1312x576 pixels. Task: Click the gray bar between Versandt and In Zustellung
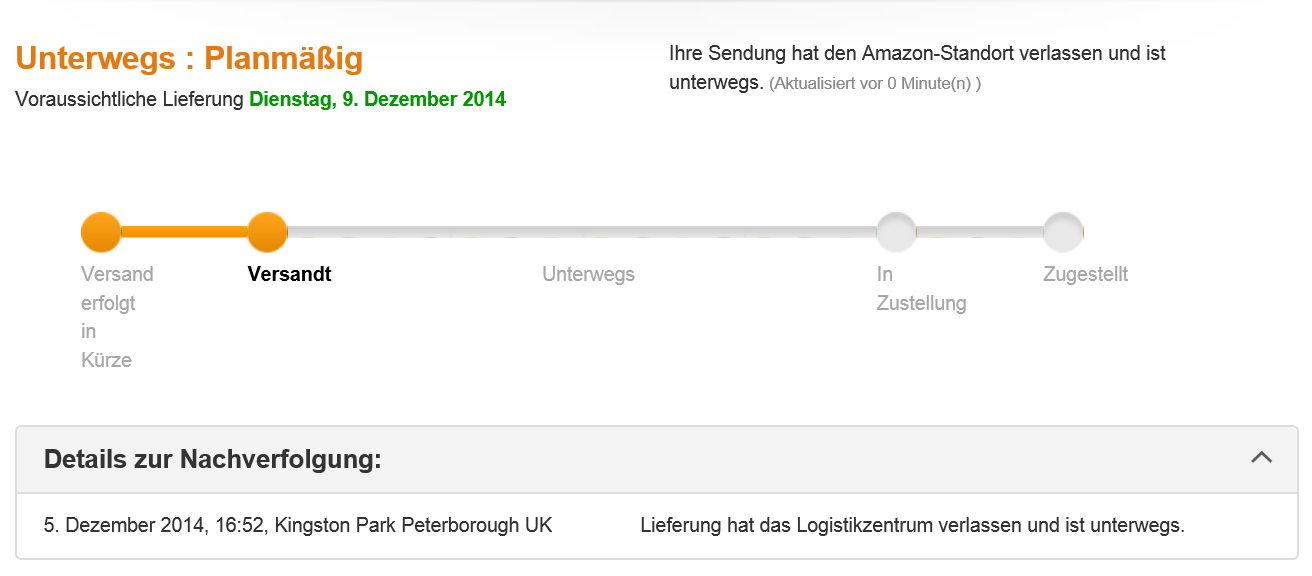580,232
